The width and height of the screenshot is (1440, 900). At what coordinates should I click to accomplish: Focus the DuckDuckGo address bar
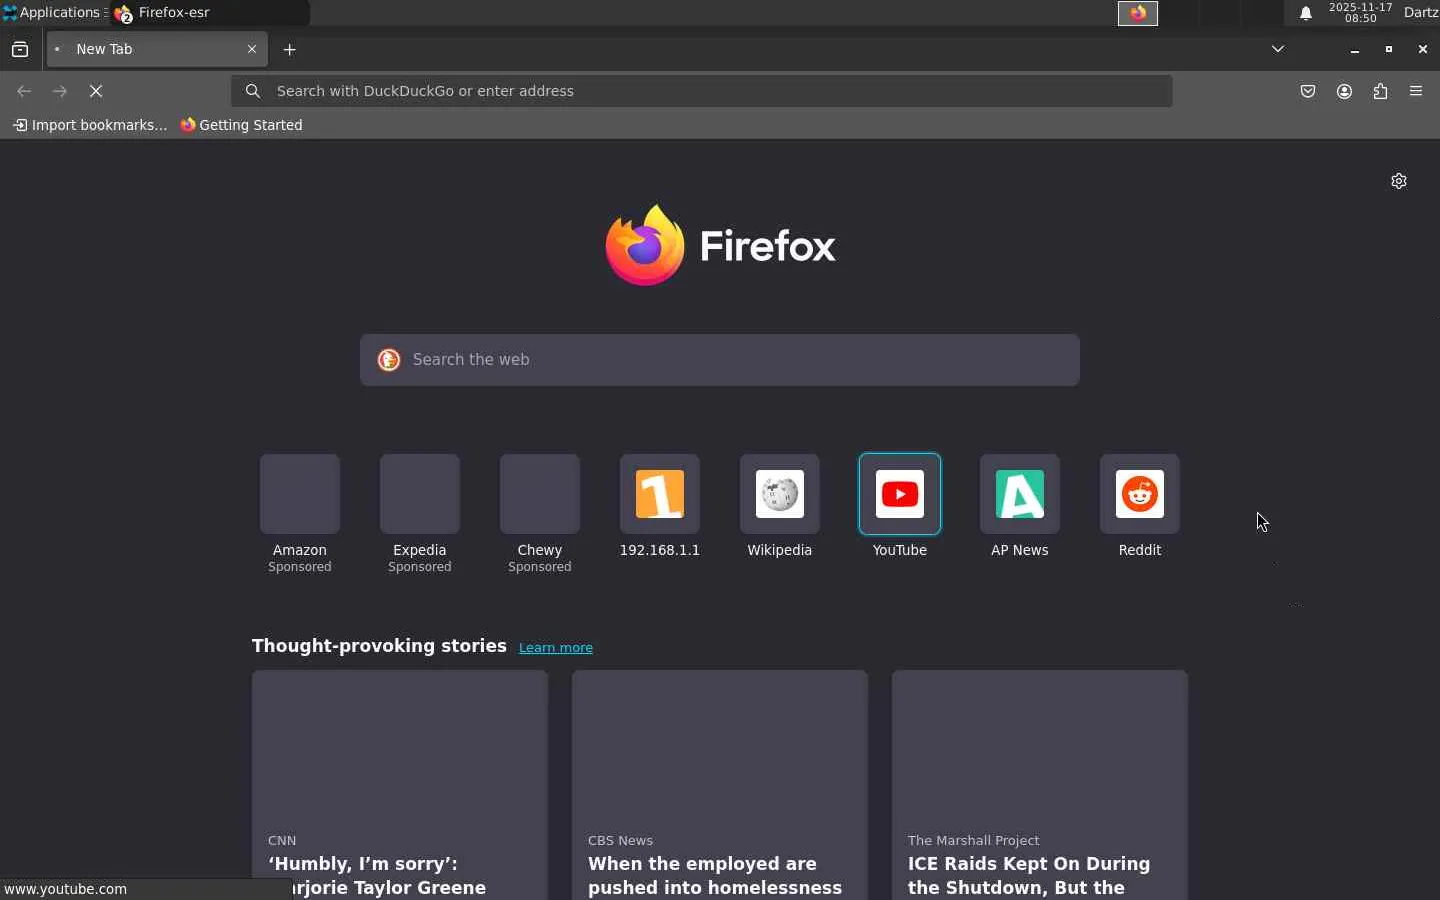point(702,91)
